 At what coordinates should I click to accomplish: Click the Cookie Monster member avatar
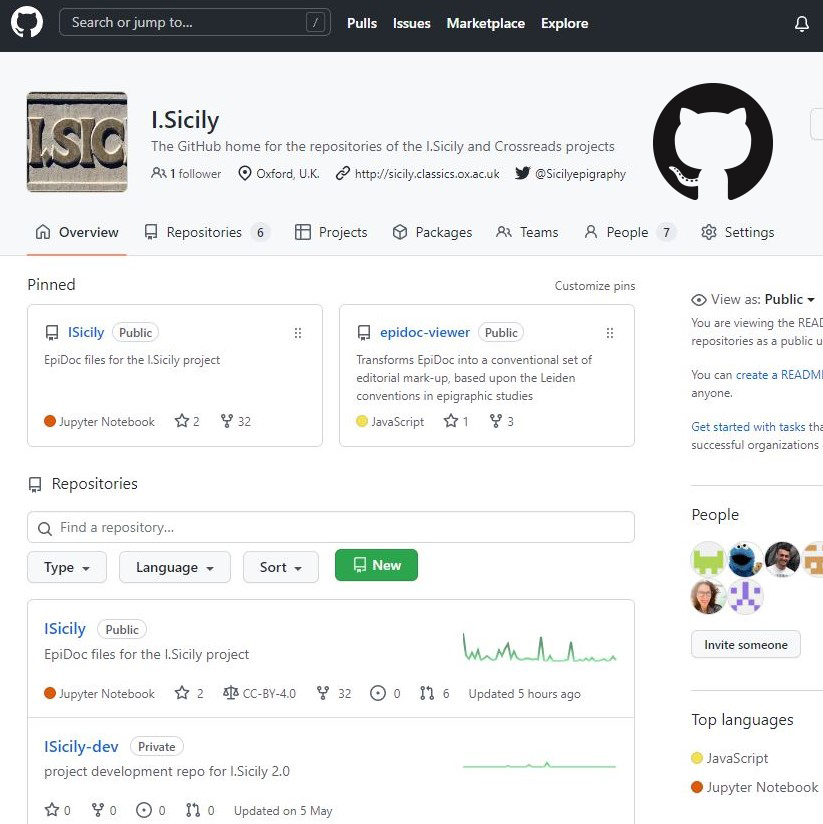[x=745, y=559]
